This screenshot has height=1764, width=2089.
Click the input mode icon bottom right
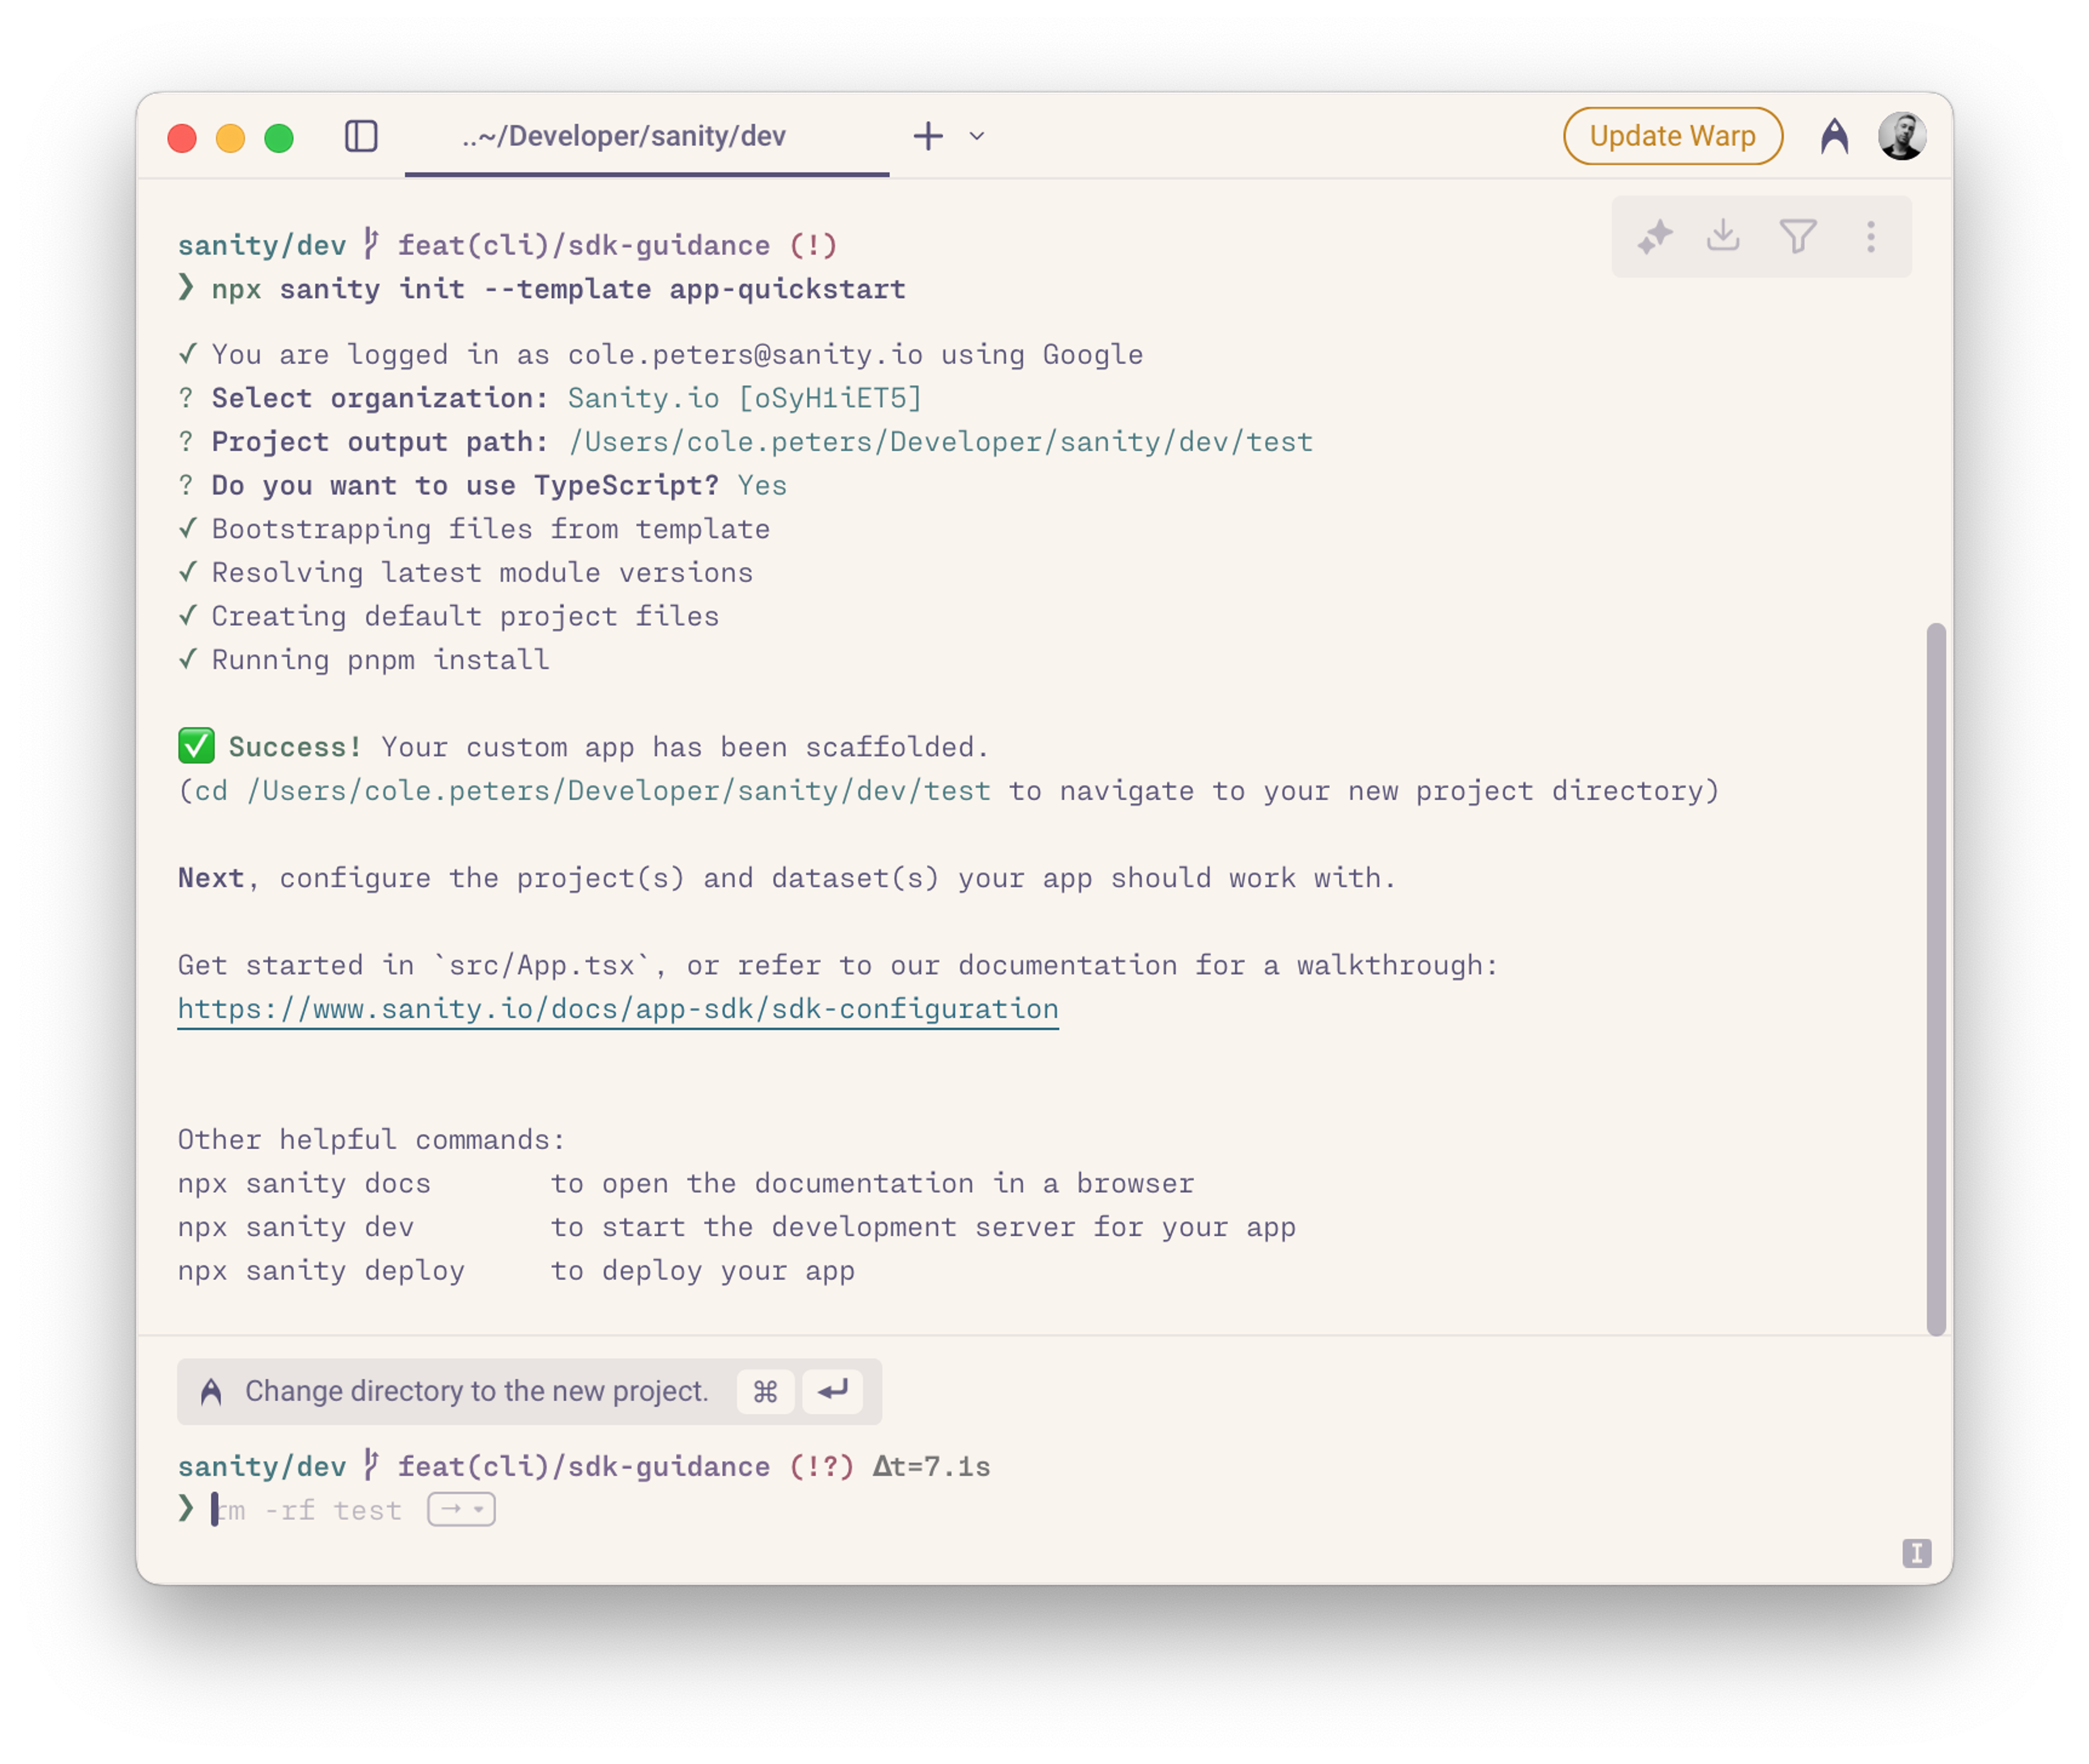[1916, 1553]
